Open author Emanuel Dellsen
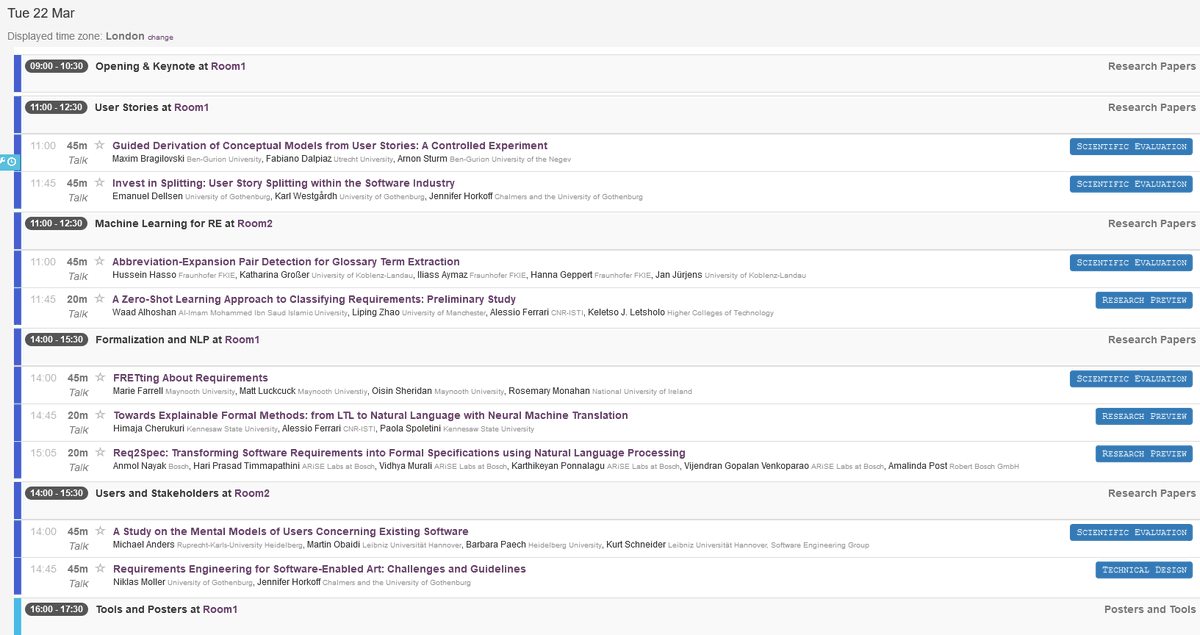The image size is (1200, 635). [x=148, y=197]
